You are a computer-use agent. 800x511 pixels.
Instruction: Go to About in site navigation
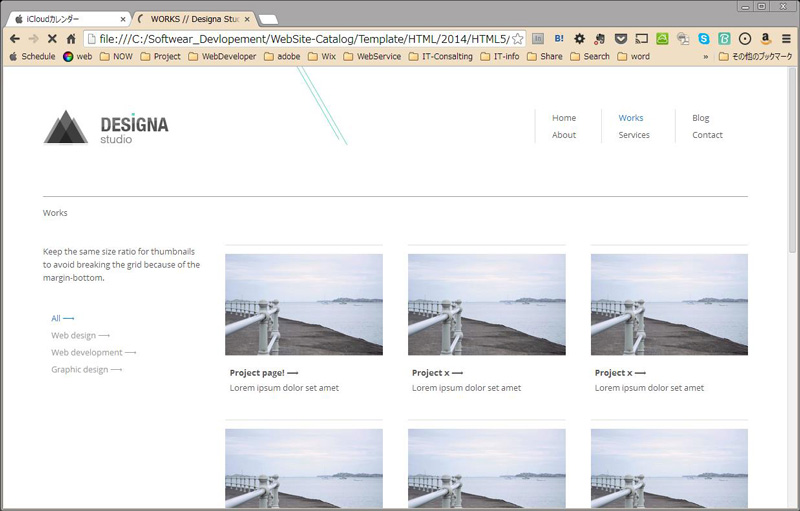(564, 135)
